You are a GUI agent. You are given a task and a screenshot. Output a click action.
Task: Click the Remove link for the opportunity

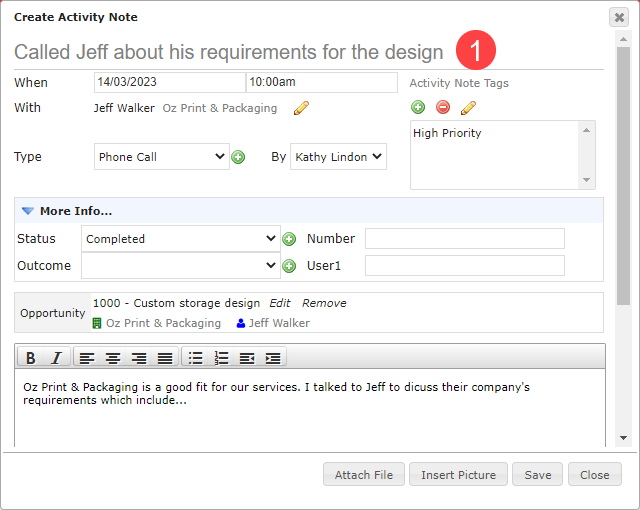click(324, 303)
